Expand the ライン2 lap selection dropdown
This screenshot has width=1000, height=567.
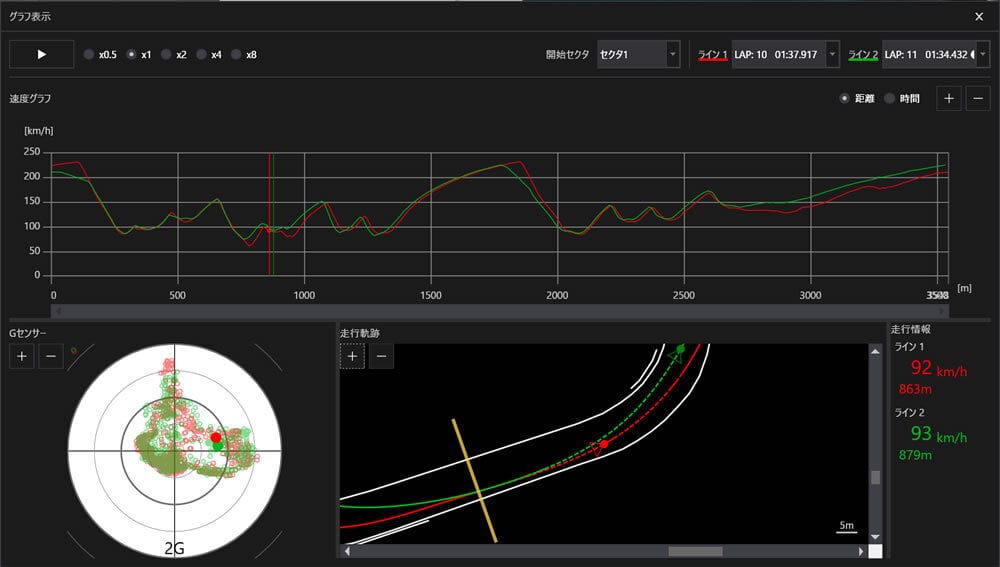coord(981,54)
